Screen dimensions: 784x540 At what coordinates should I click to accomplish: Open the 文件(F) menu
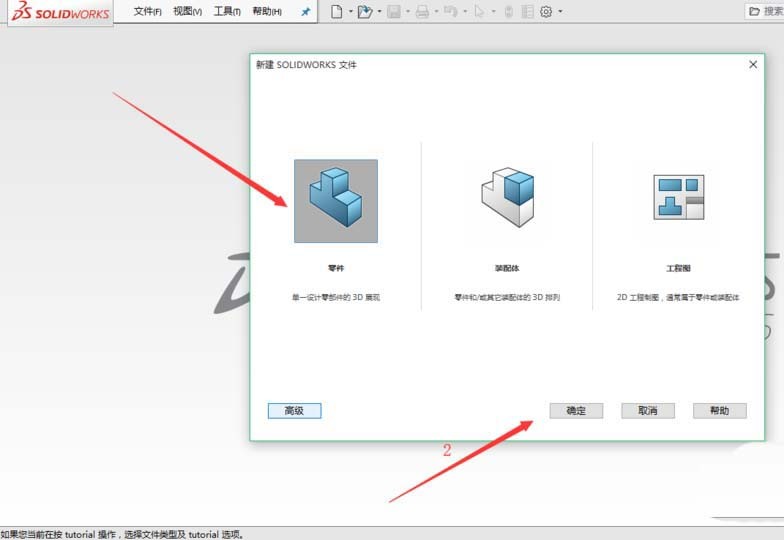click(x=148, y=11)
